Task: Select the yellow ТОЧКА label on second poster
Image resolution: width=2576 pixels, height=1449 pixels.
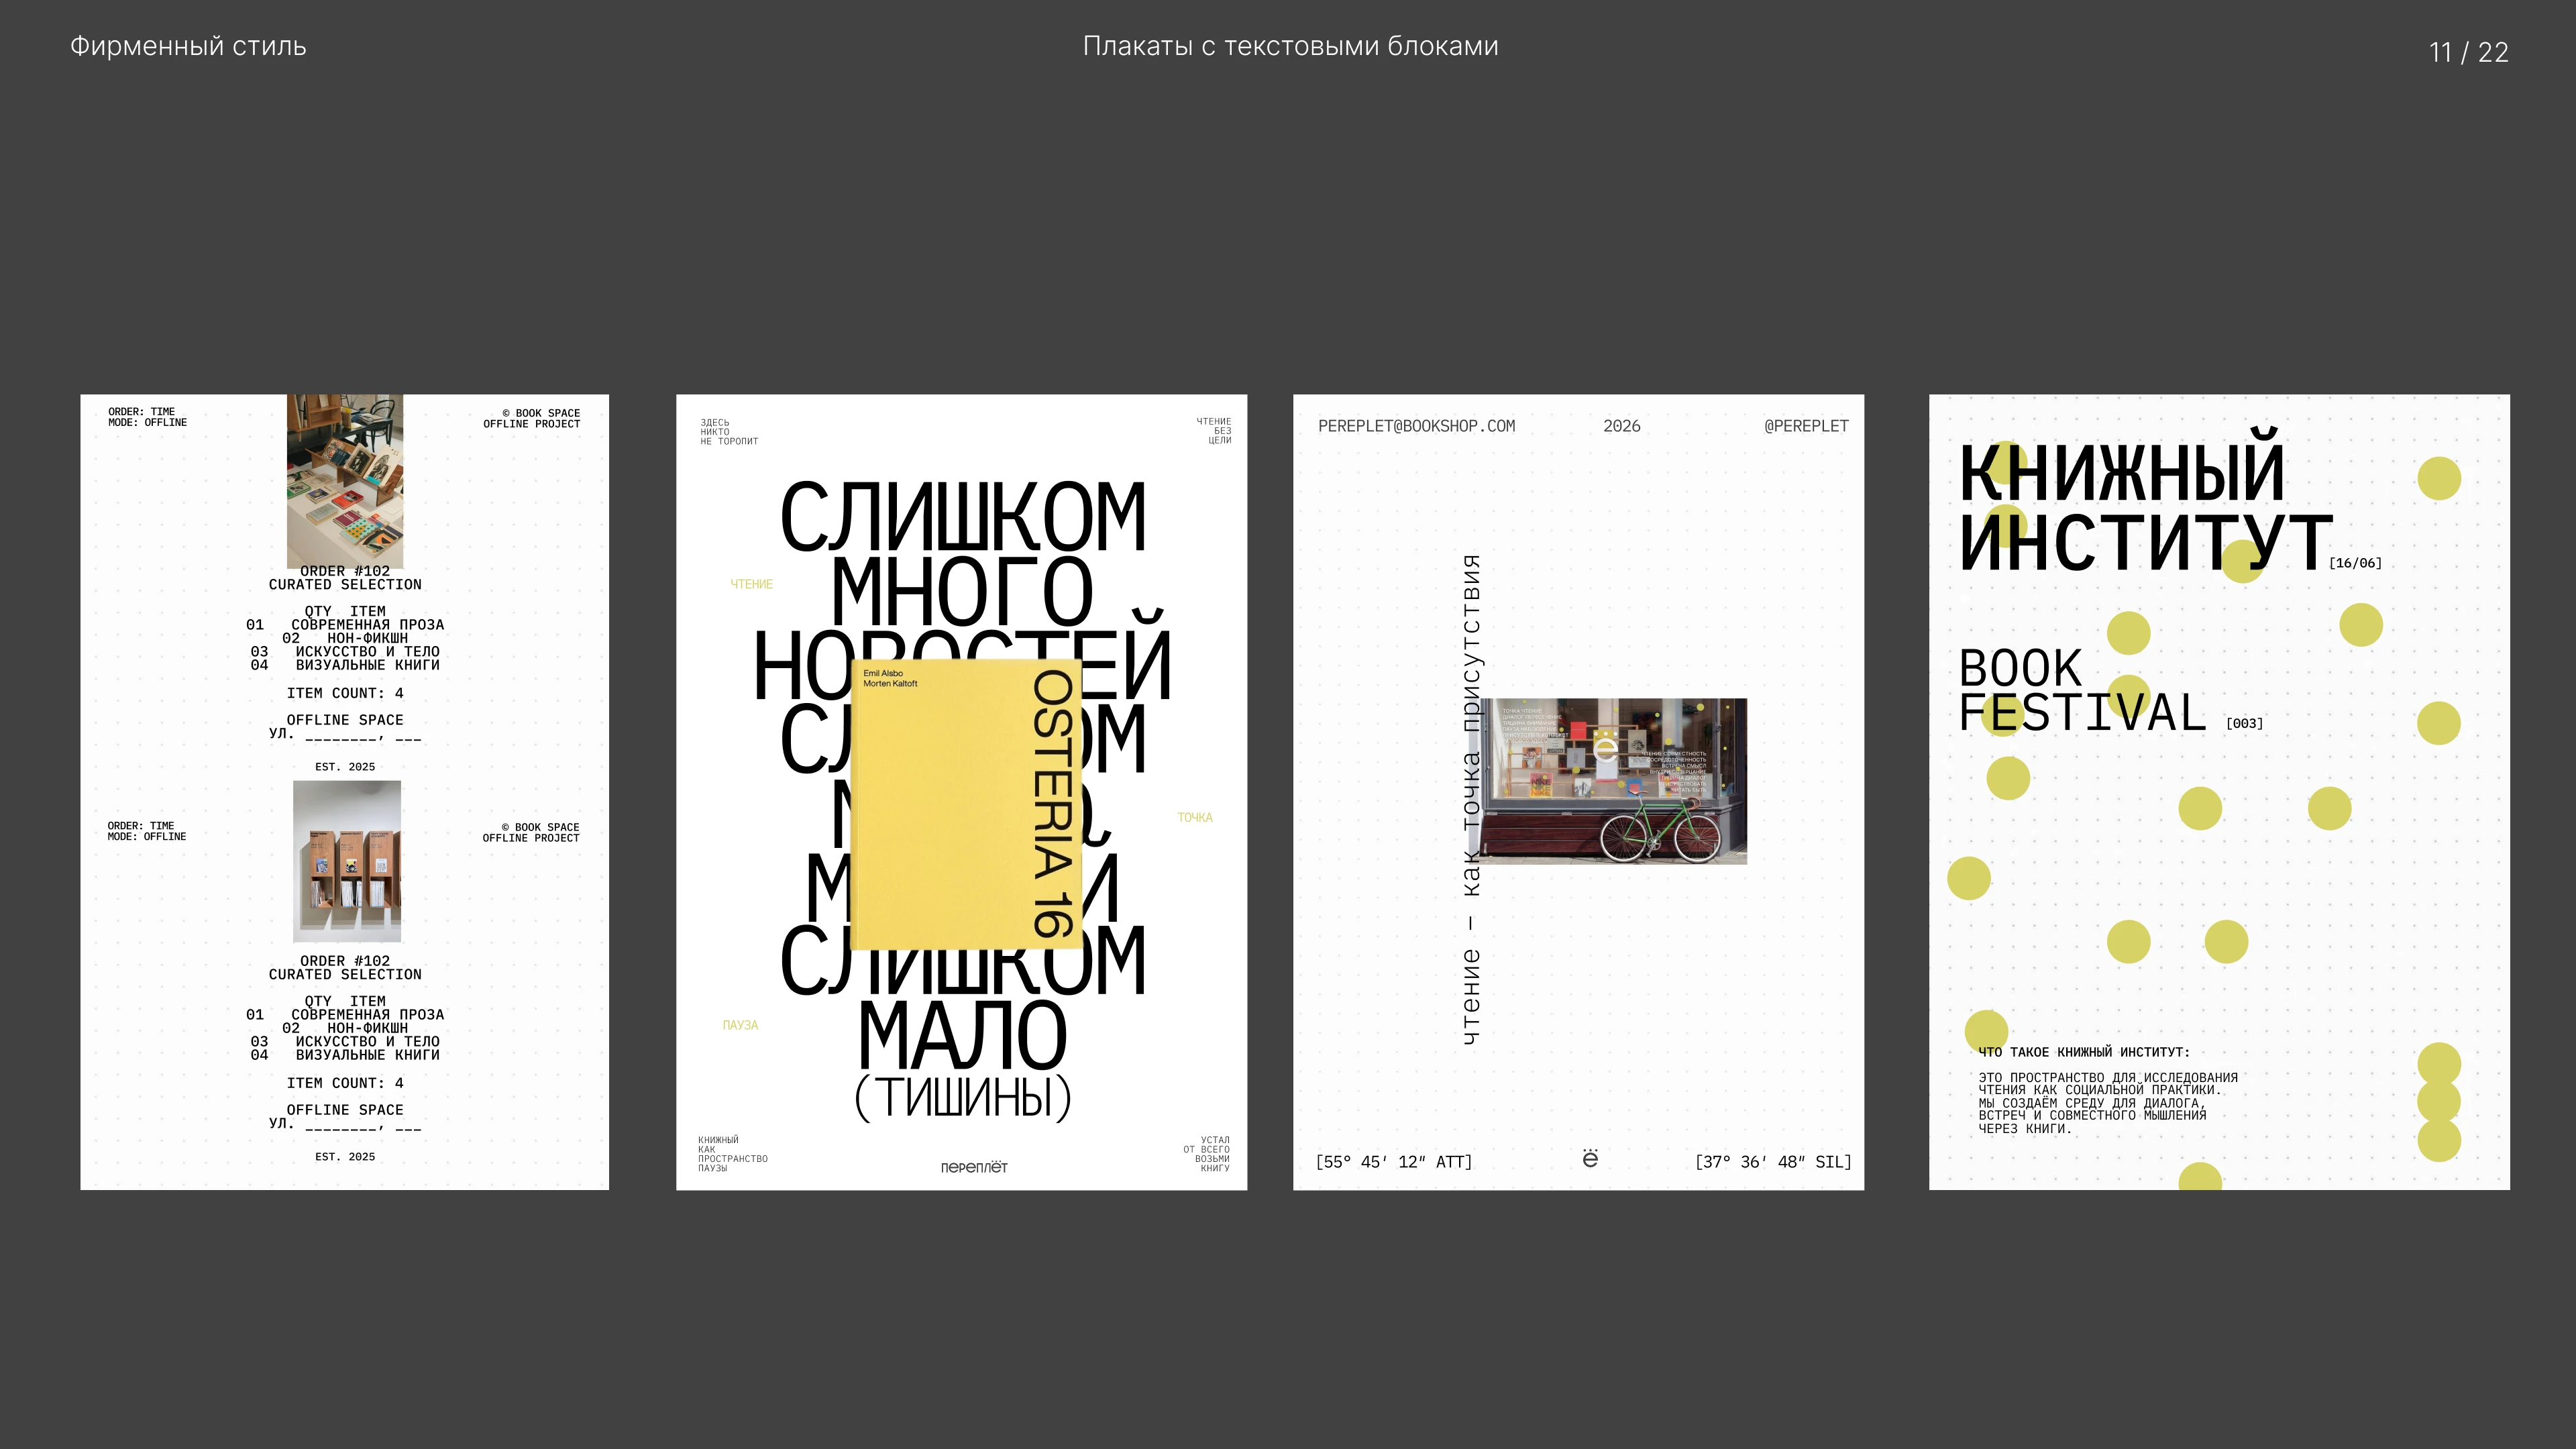Action: point(1195,817)
